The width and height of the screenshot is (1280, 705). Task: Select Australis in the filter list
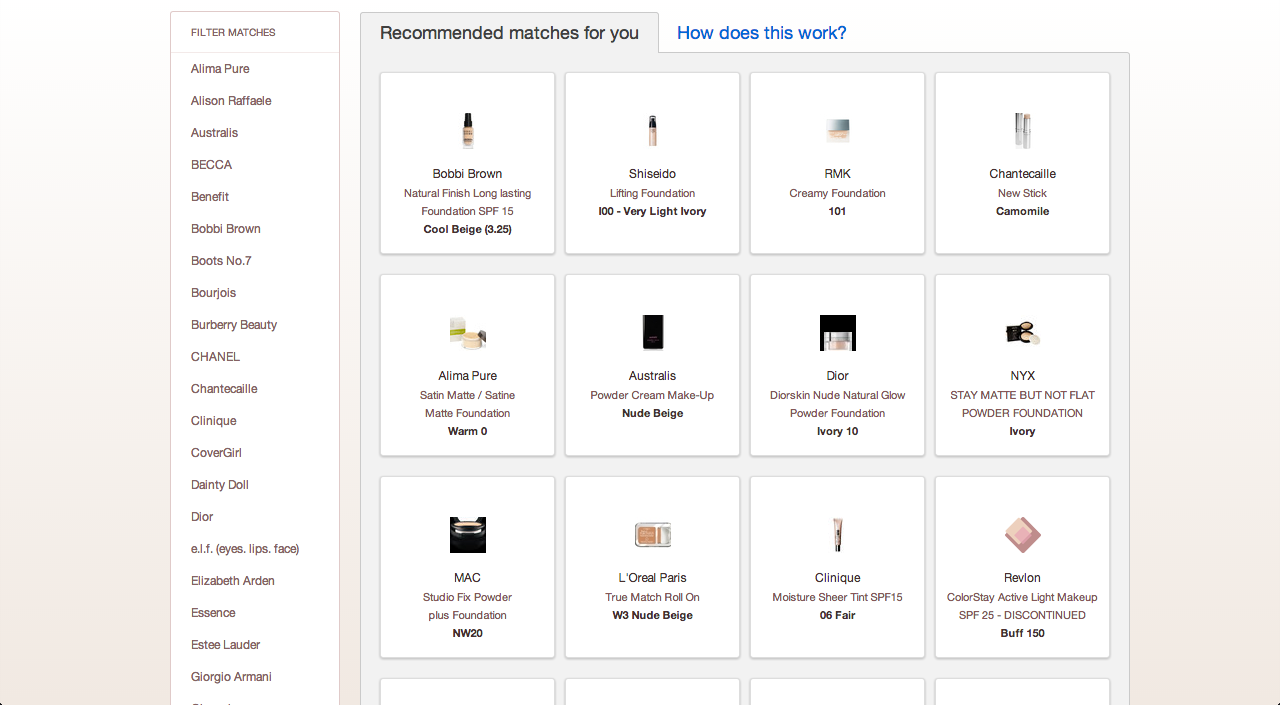click(x=214, y=133)
